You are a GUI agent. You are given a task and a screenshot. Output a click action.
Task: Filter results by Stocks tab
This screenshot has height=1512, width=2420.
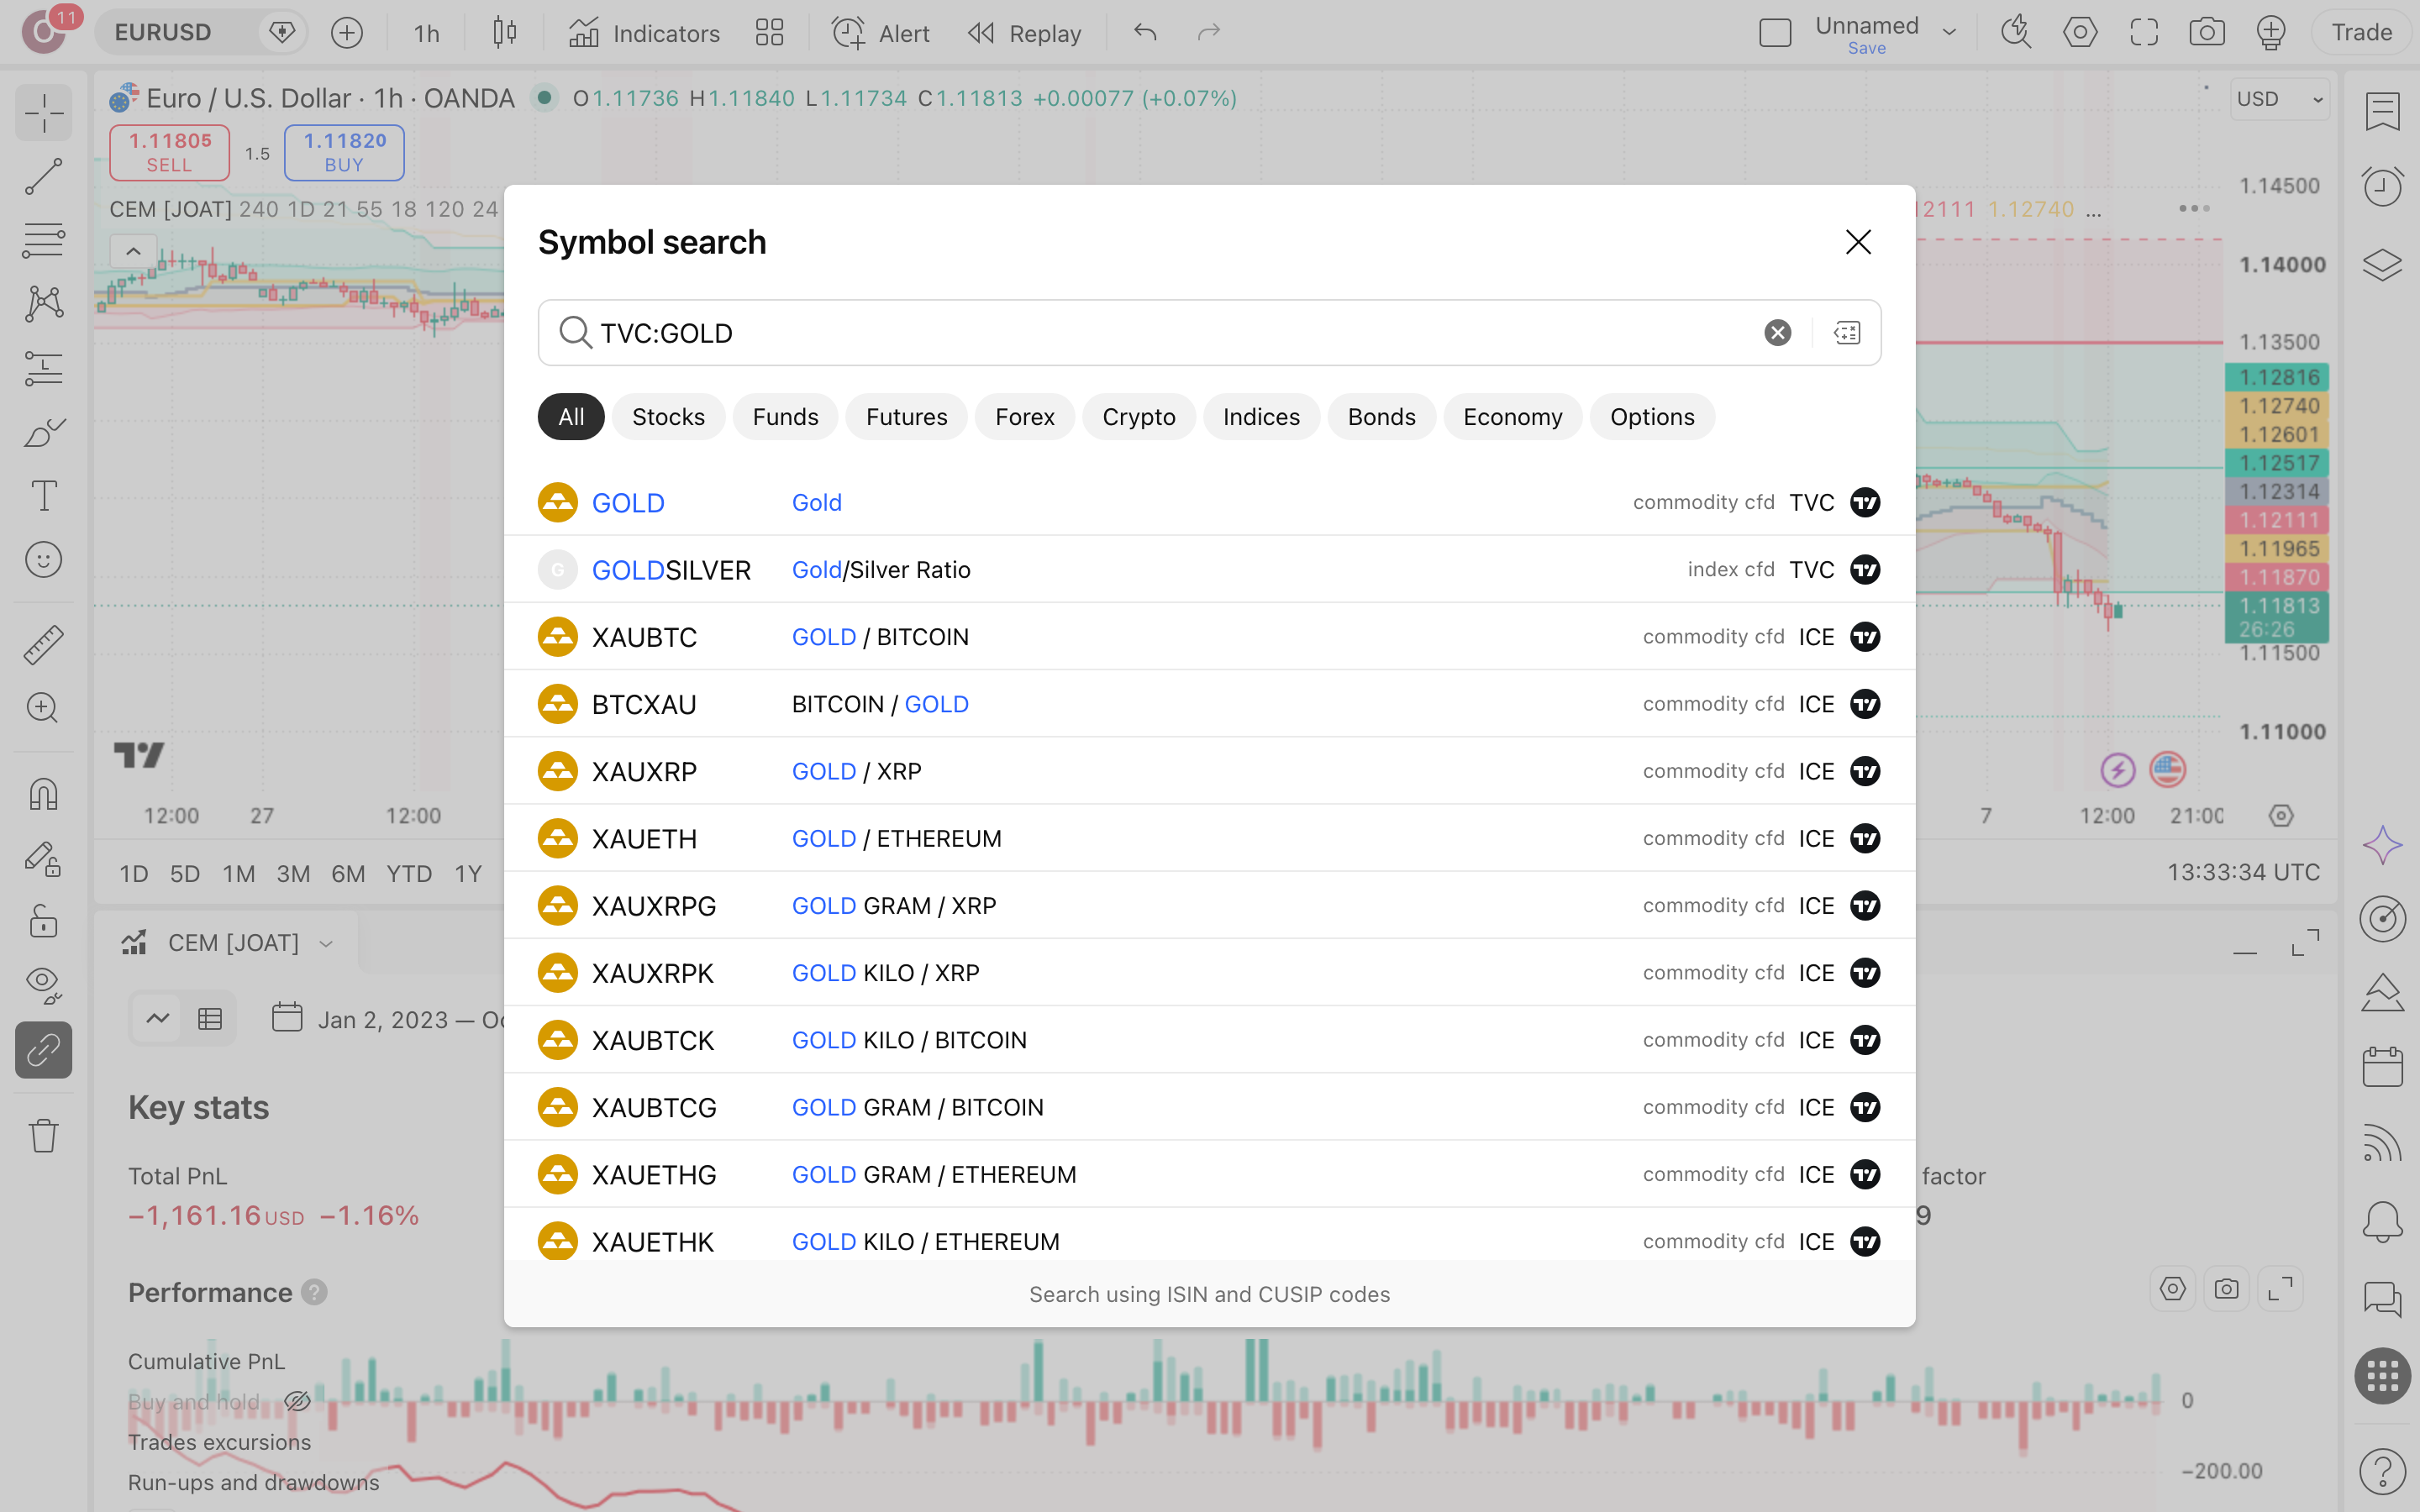pyautogui.click(x=668, y=417)
